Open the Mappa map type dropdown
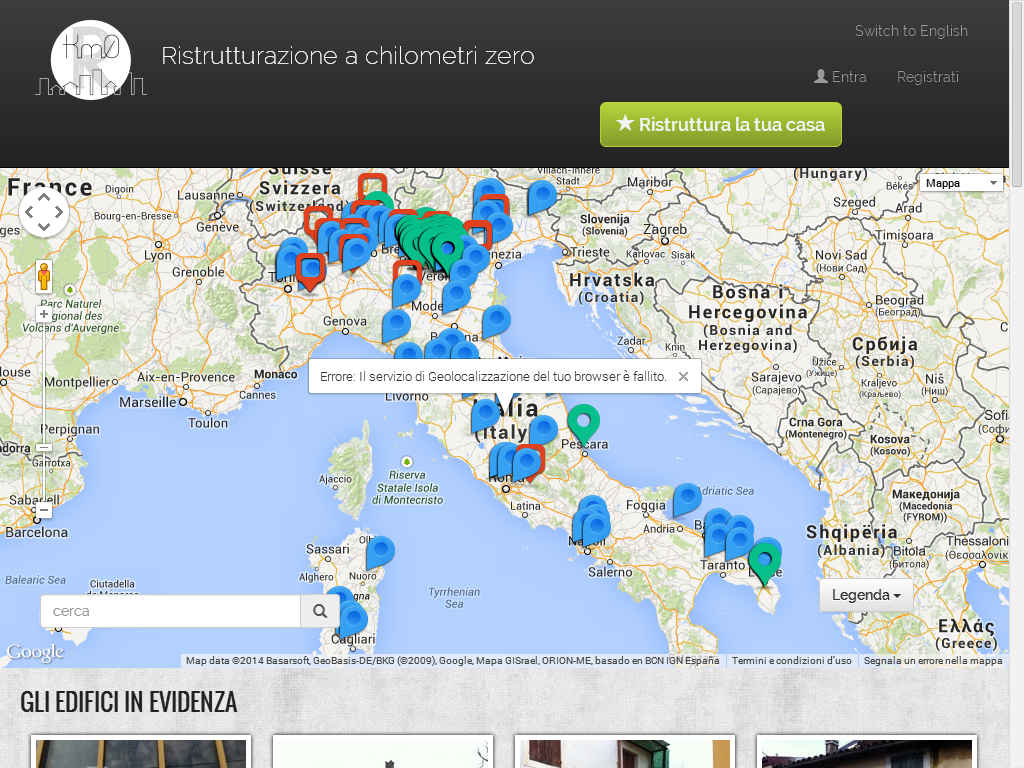Viewport: 1024px width, 768px height. [961, 183]
